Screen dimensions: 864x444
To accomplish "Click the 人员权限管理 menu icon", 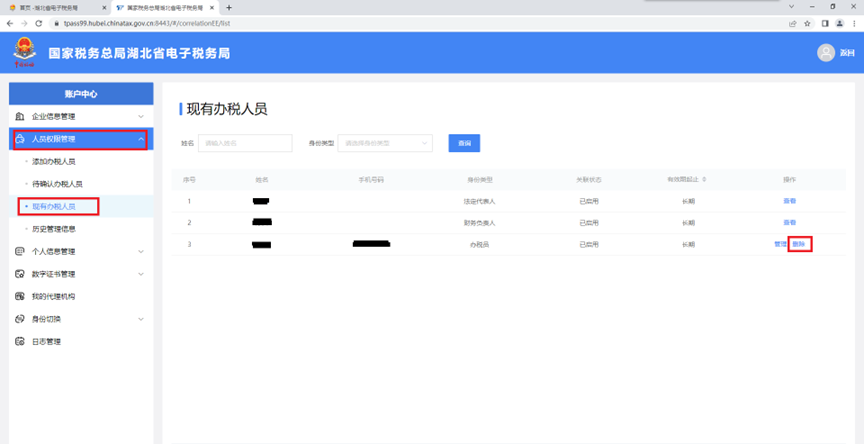I will tap(20, 139).
